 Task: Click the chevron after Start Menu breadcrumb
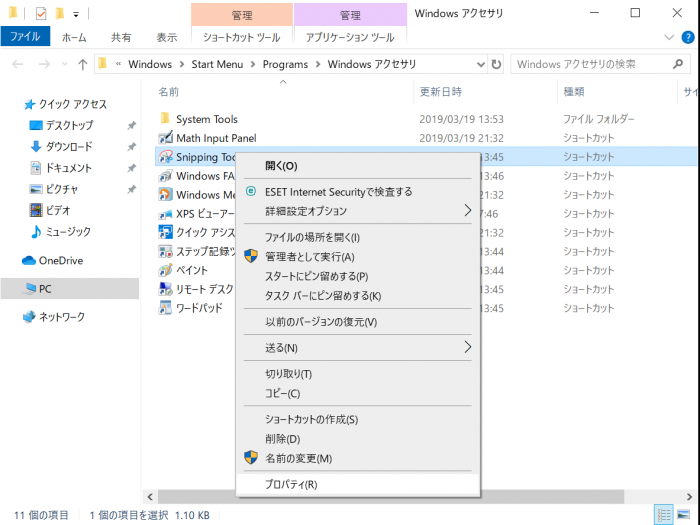[253, 64]
